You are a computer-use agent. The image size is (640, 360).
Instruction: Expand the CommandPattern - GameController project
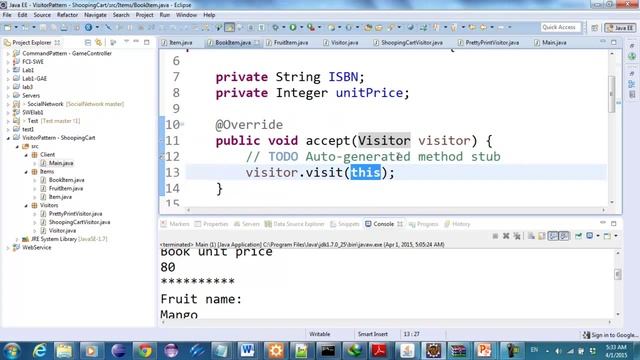coord(8,53)
